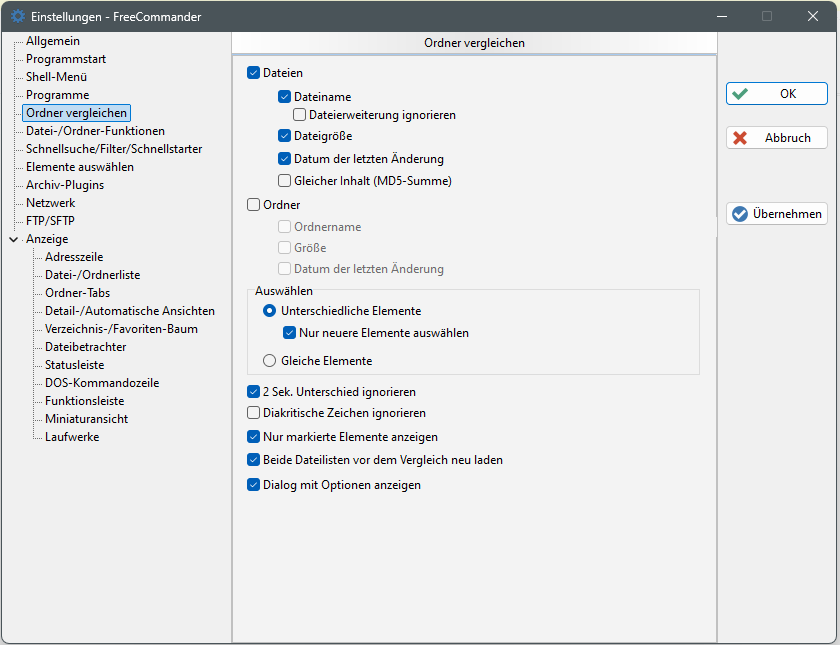This screenshot has height=645, width=840.
Task: Open the Allgemein settings category
Action: pyautogui.click(x=53, y=41)
